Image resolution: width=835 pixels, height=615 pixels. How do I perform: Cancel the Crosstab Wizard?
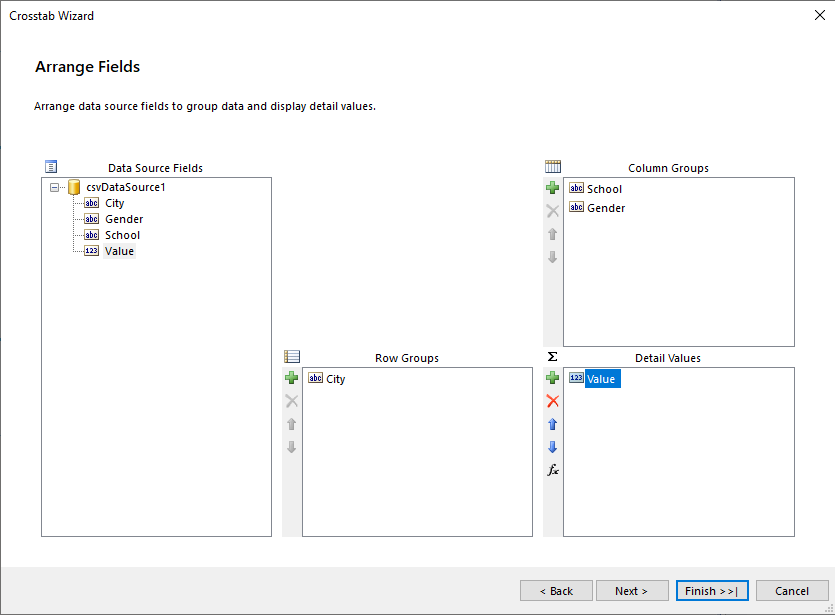tap(792, 590)
